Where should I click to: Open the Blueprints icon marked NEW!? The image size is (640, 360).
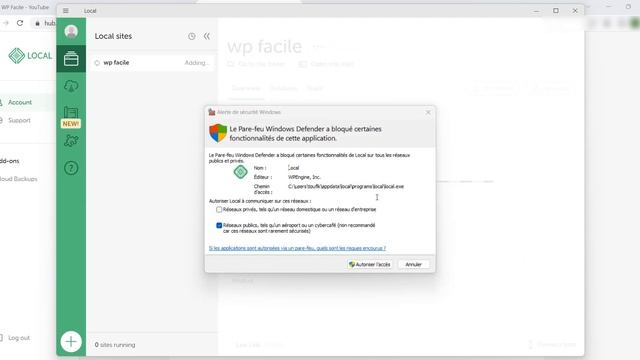tap(71, 117)
